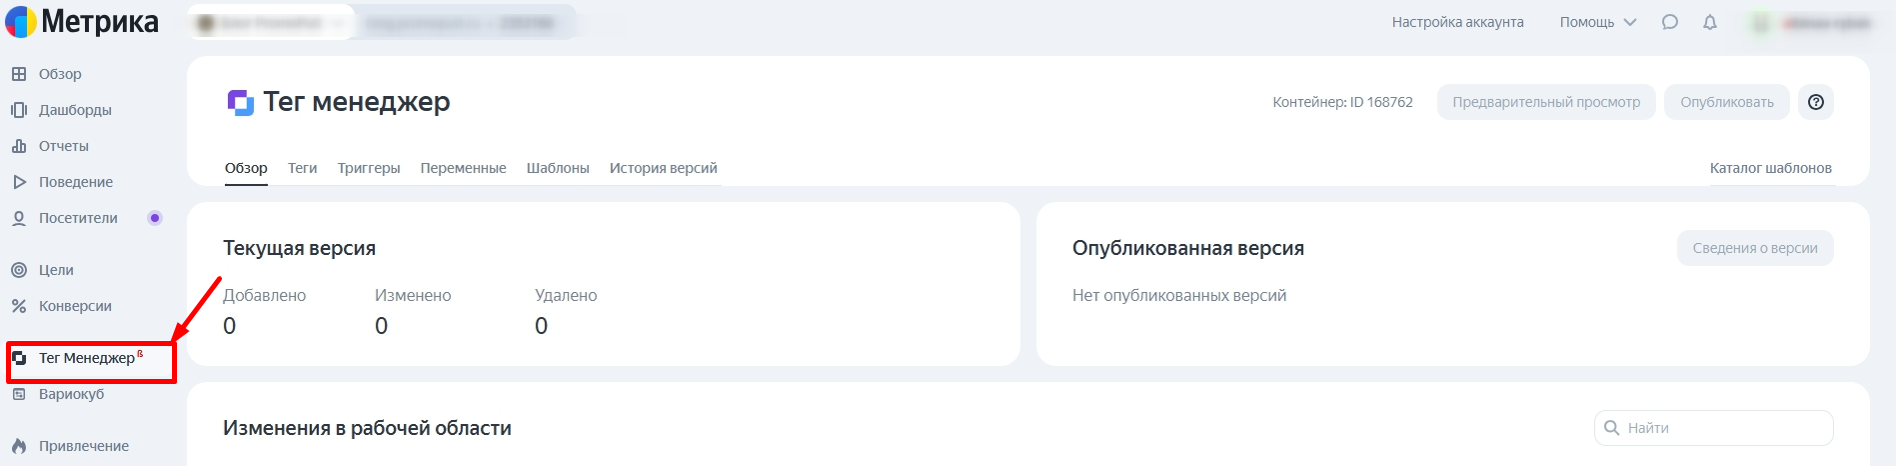Viewport: 1896px width, 466px height.
Task: Go to the Отчеты sidebar section
Action: pyautogui.click(x=63, y=146)
